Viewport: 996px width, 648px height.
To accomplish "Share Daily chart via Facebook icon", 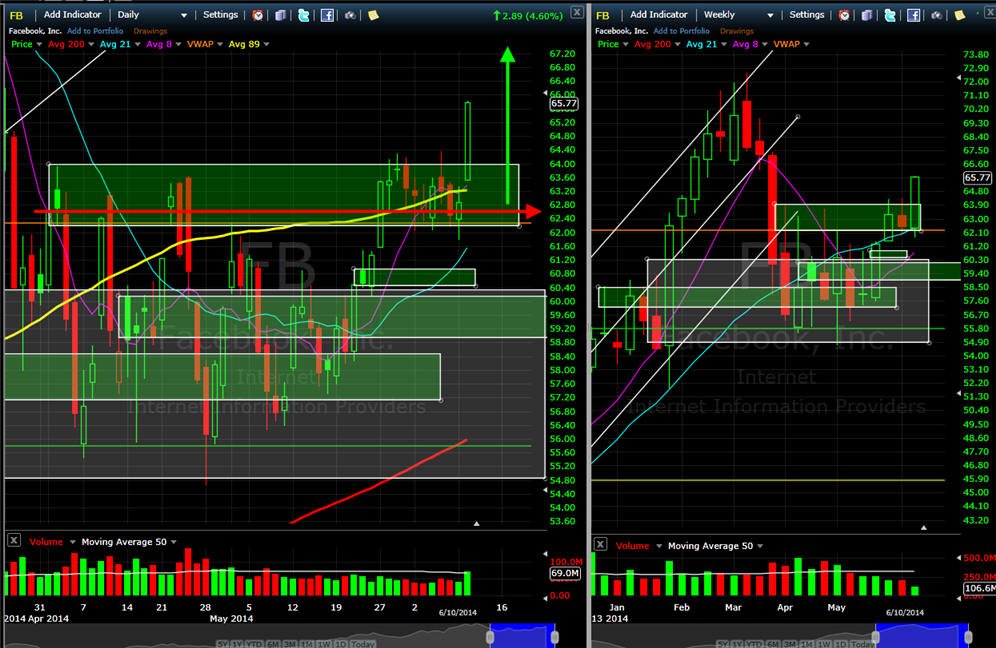I will pos(327,15).
